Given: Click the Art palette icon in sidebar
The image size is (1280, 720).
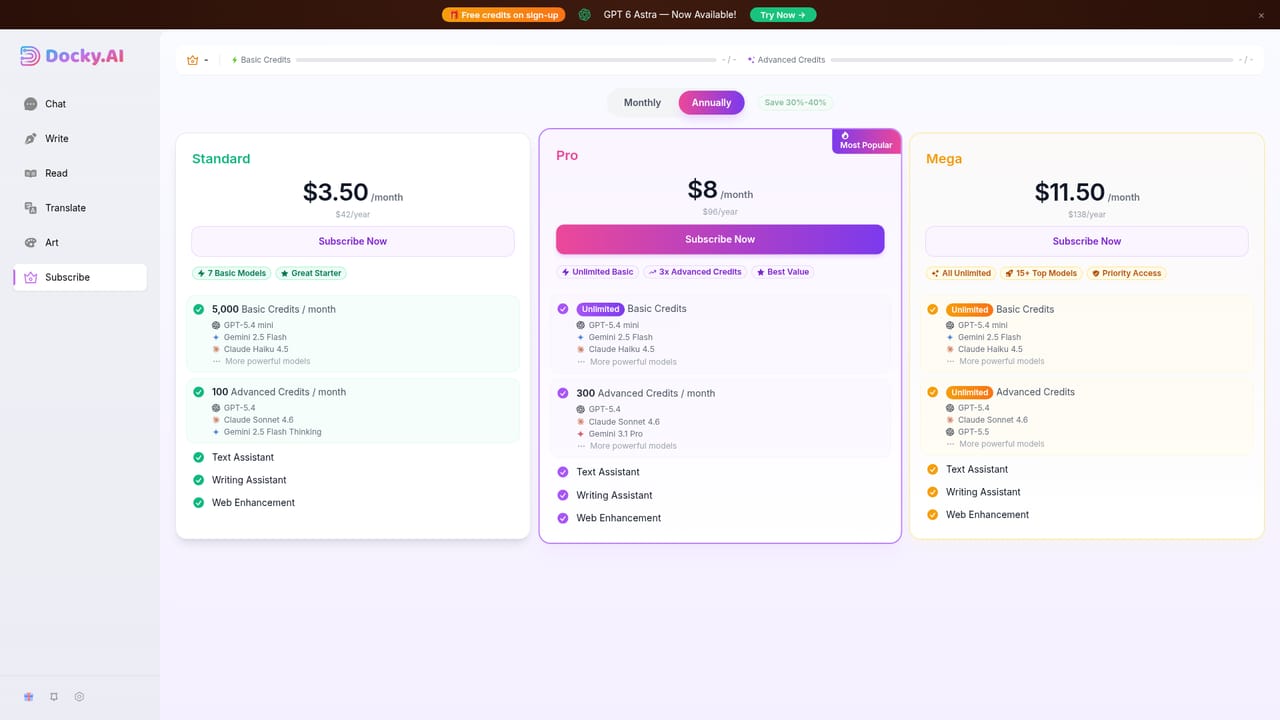Looking at the screenshot, I should click(x=31, y=243).
